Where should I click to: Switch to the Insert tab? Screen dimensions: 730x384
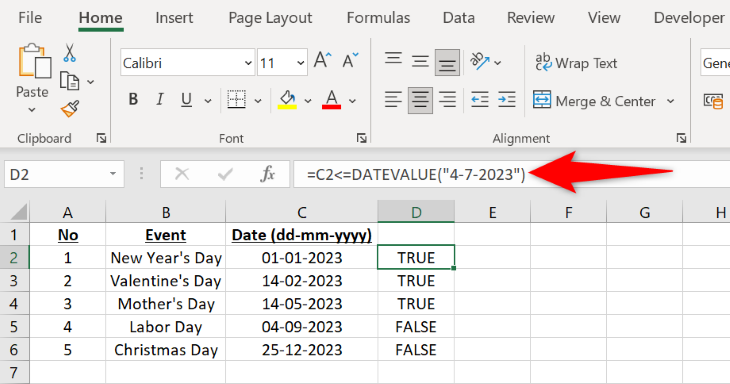(x=174, y=18)
